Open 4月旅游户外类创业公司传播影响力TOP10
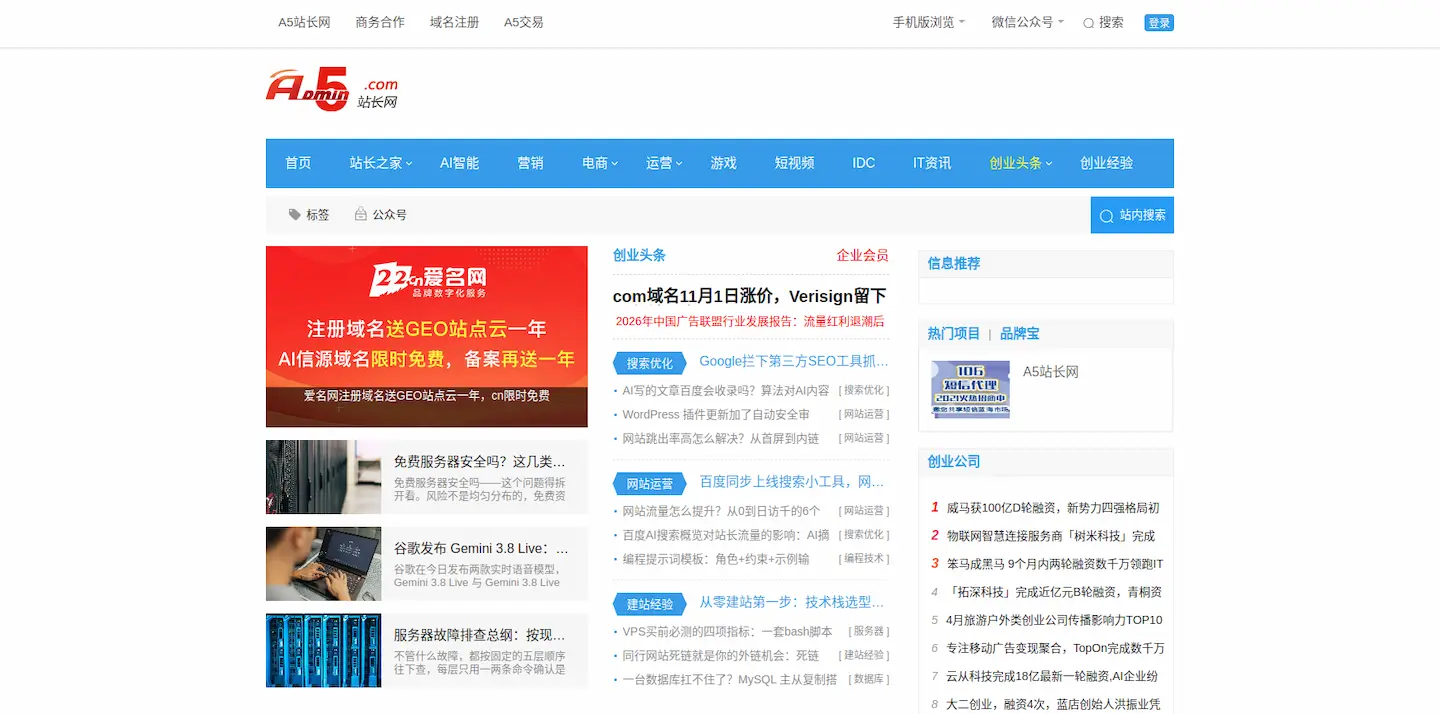Image resolution: width=1440 pixels, height=714 pixels. [1054, 620]
